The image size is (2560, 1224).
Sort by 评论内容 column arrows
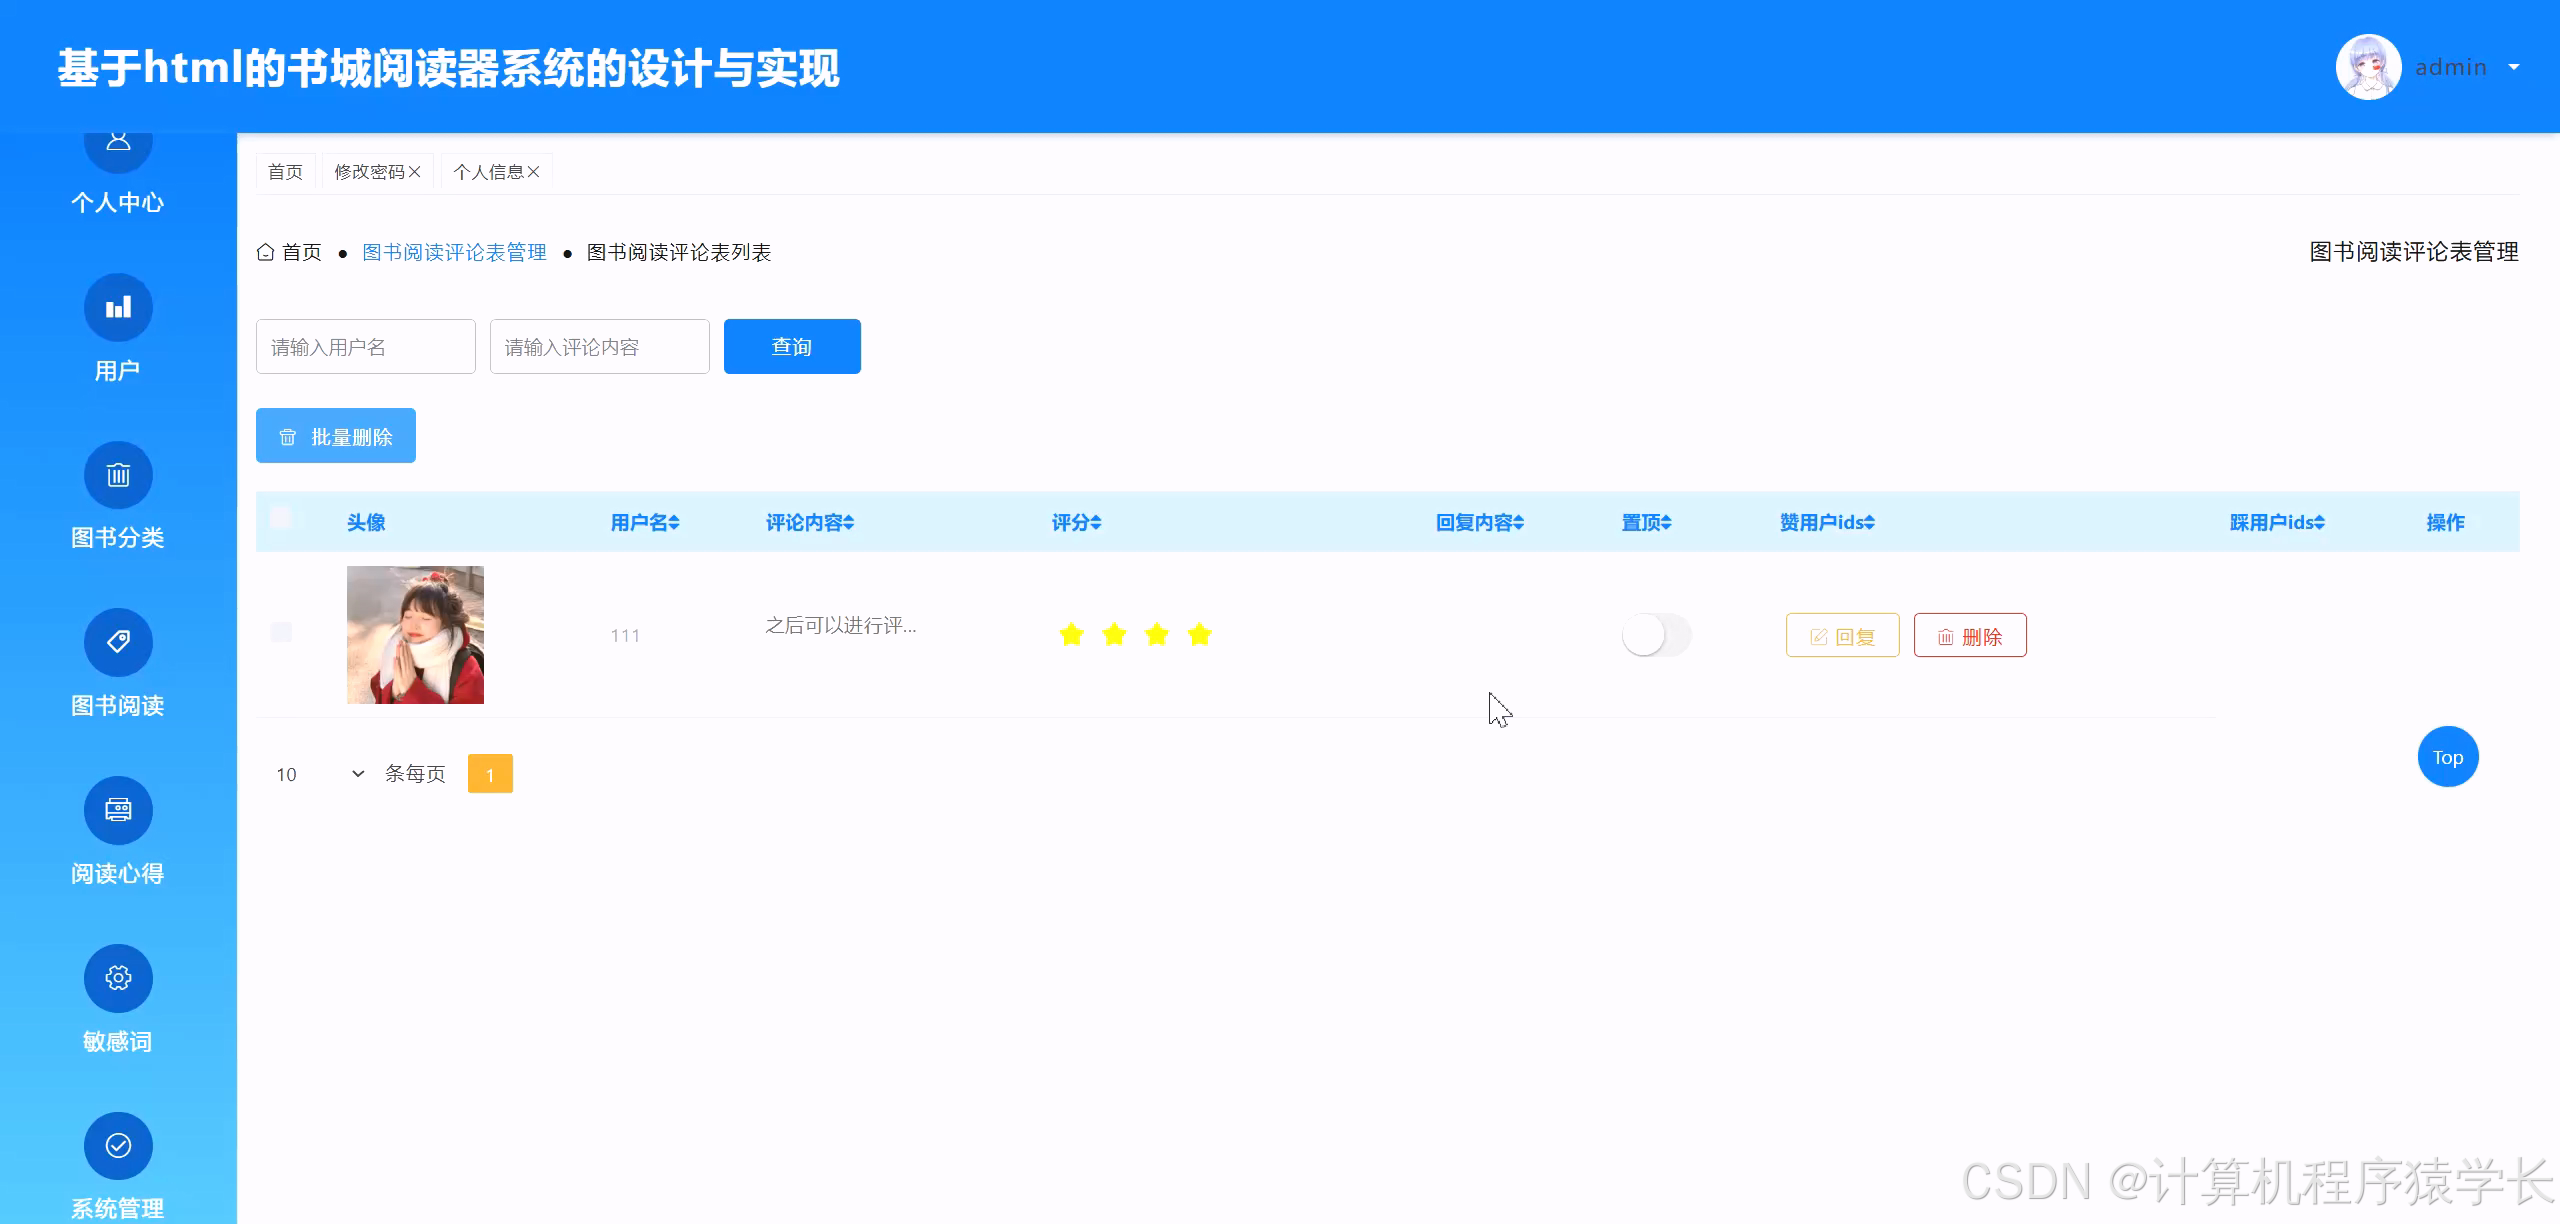(849, 522)
